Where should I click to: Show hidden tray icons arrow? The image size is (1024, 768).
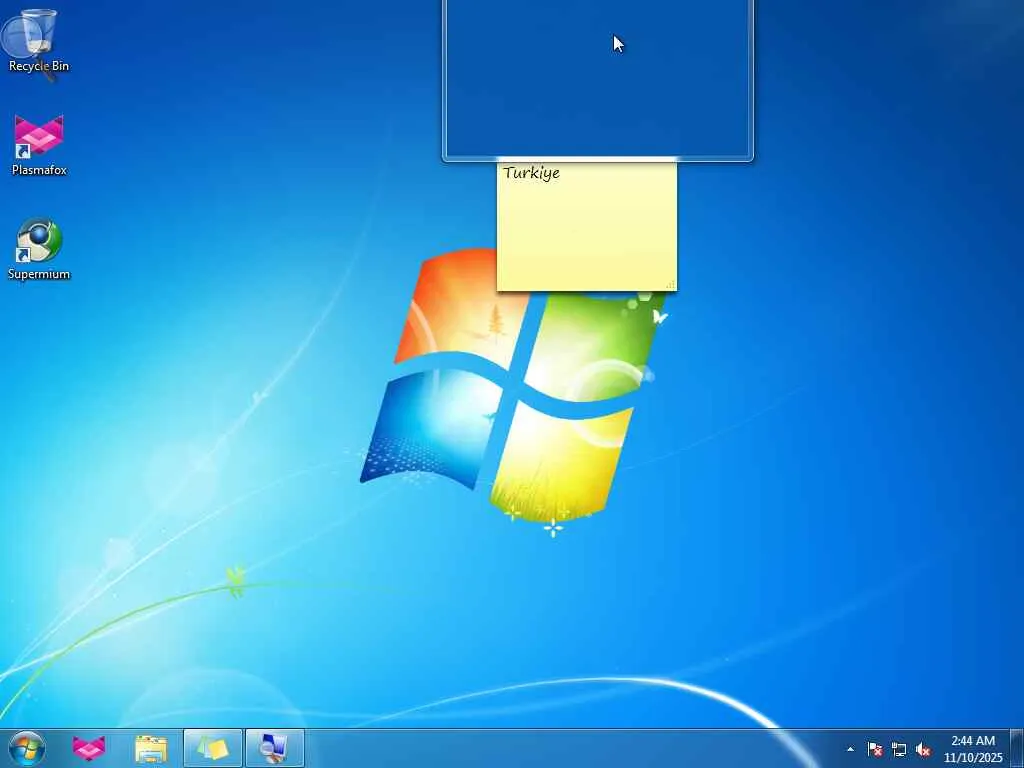tap(850, 749)
